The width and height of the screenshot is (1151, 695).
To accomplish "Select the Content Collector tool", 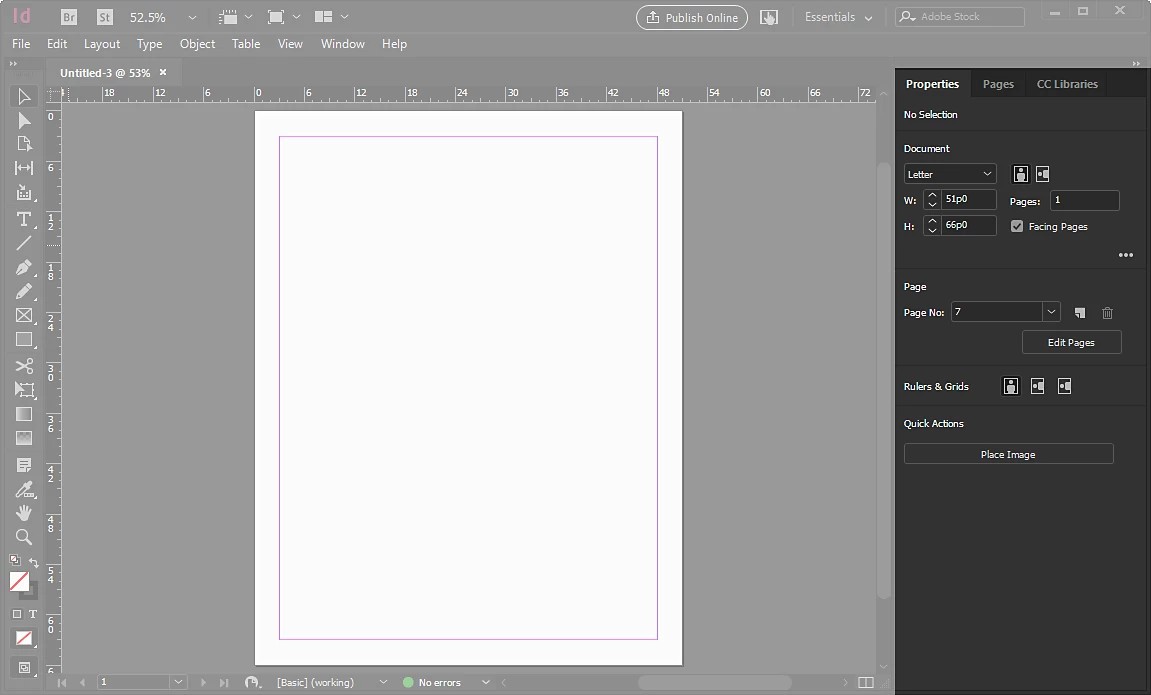I will 23,193.
